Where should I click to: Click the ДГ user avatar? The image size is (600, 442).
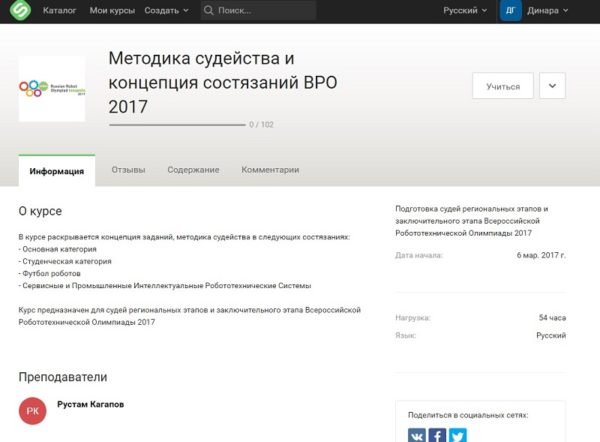pos(510,10)
